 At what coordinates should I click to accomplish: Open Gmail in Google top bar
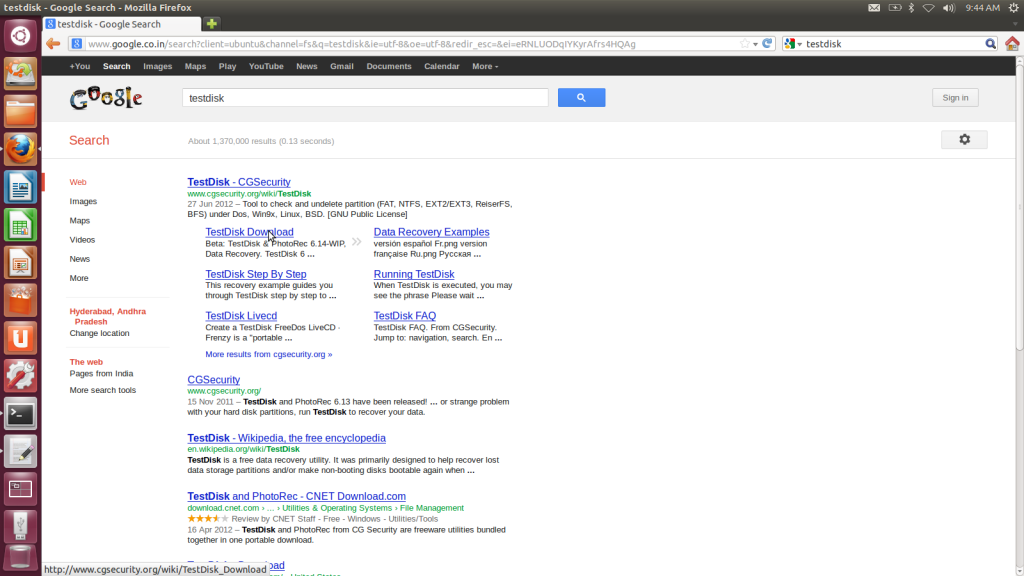point(342,66)
